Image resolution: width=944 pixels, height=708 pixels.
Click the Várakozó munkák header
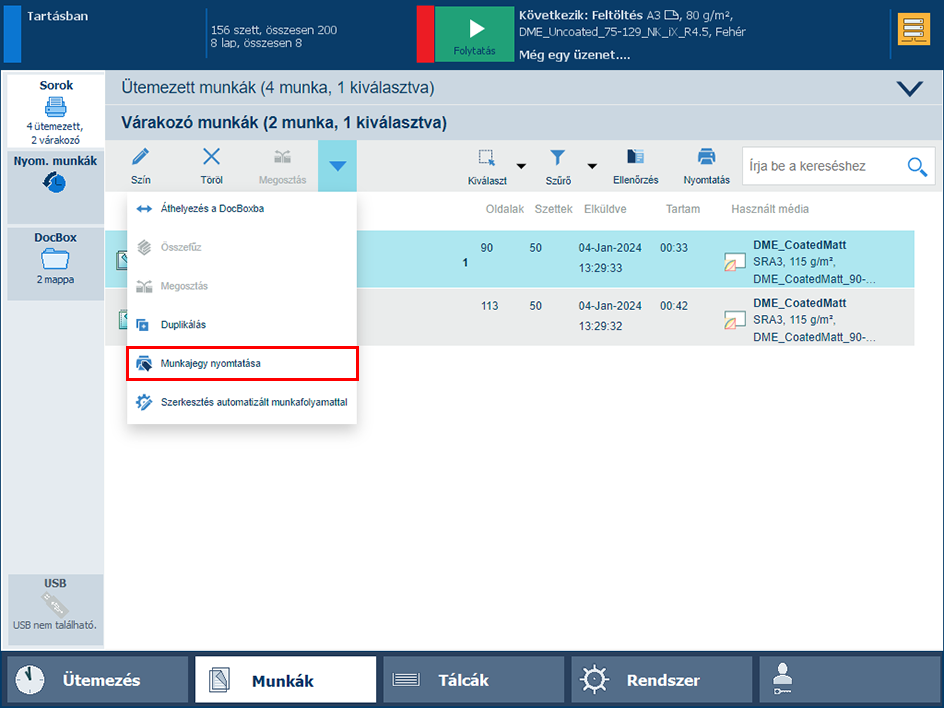(x=523, y=123)
